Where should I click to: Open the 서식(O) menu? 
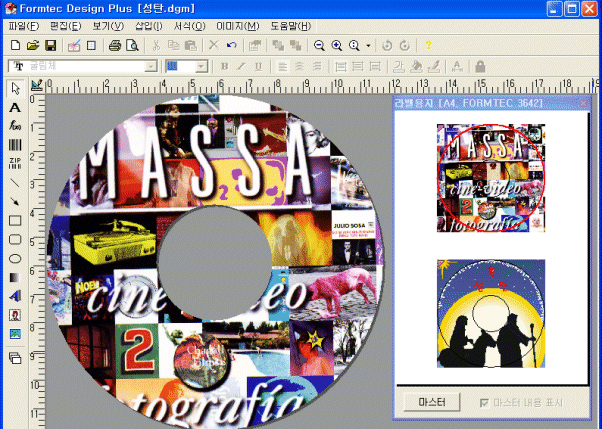click(x=189, y=26)
